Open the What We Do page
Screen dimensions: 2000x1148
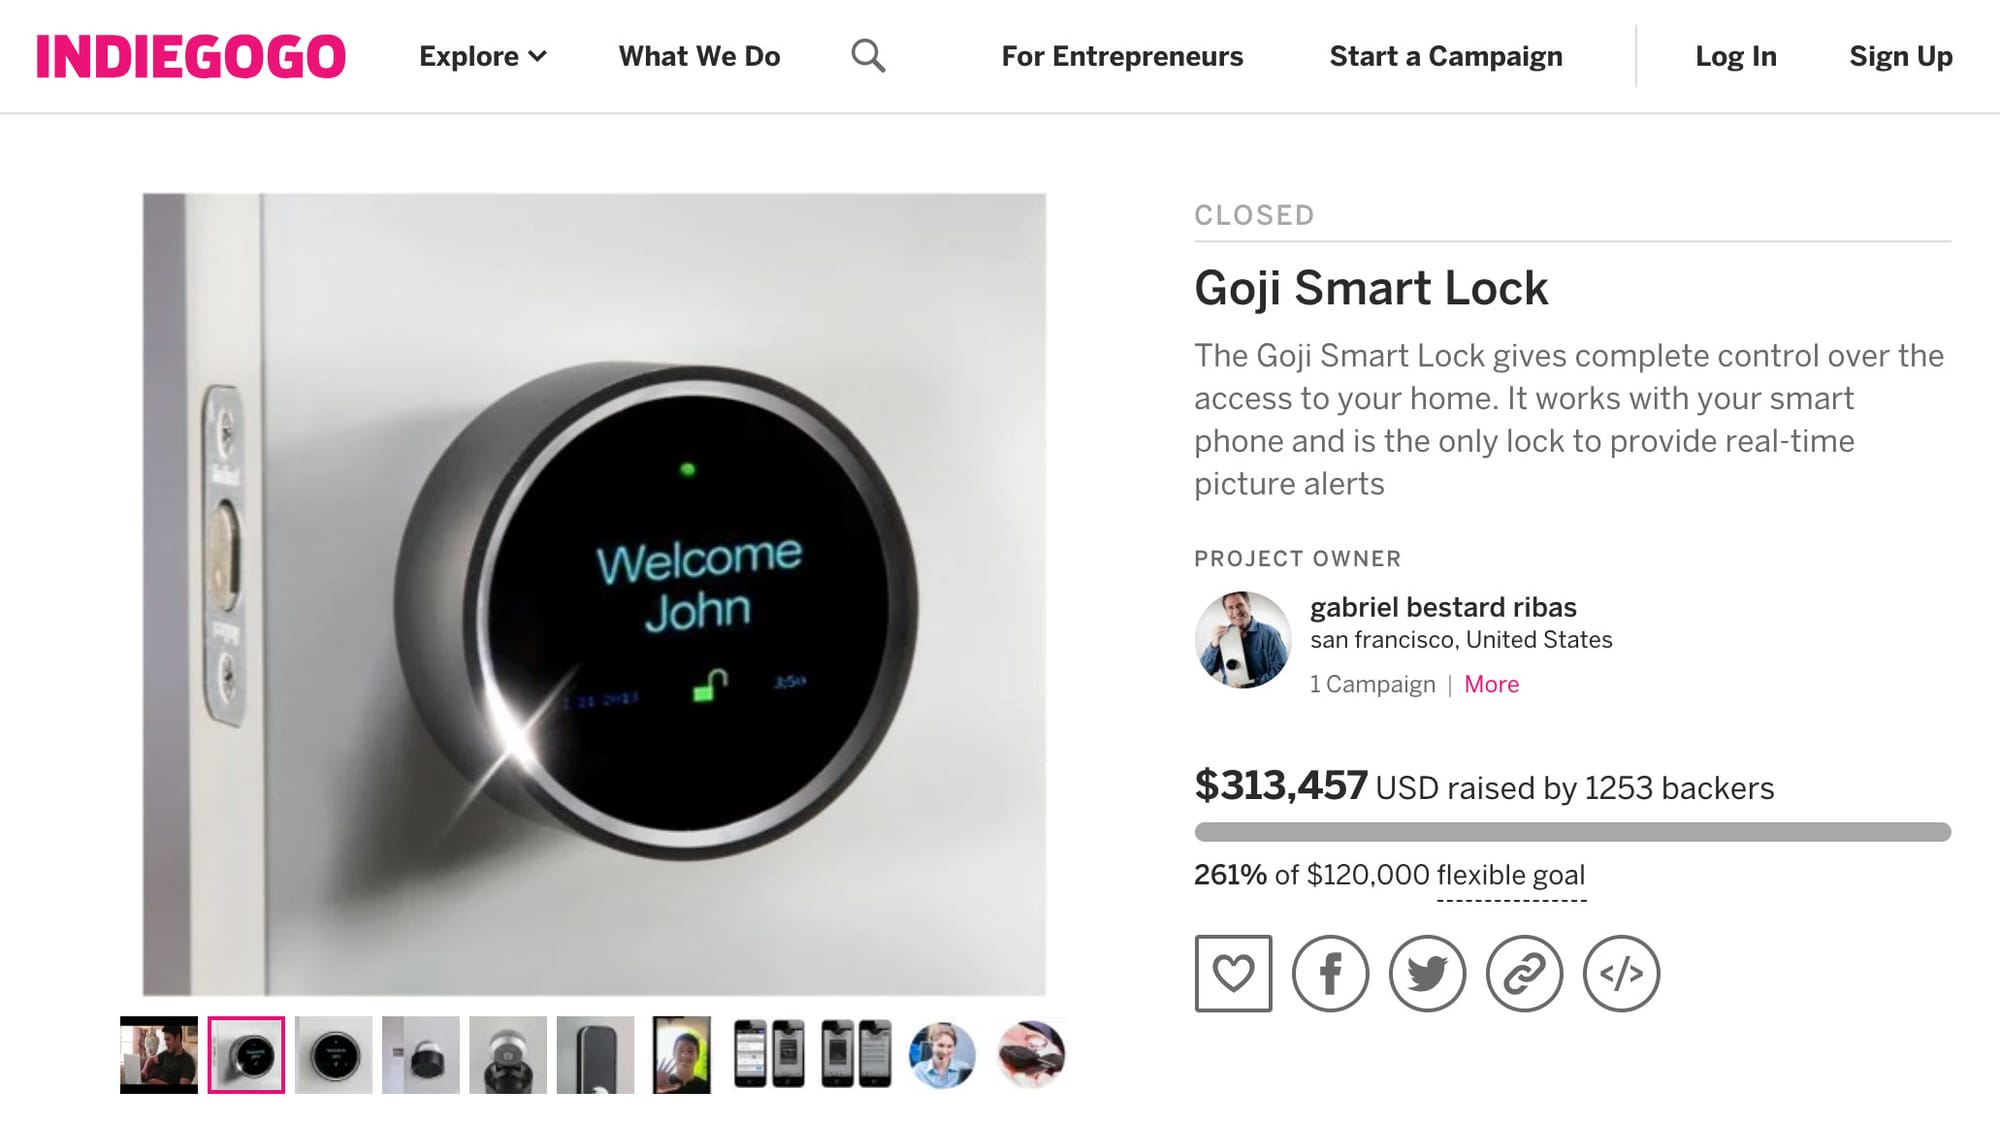coord(699,56)
